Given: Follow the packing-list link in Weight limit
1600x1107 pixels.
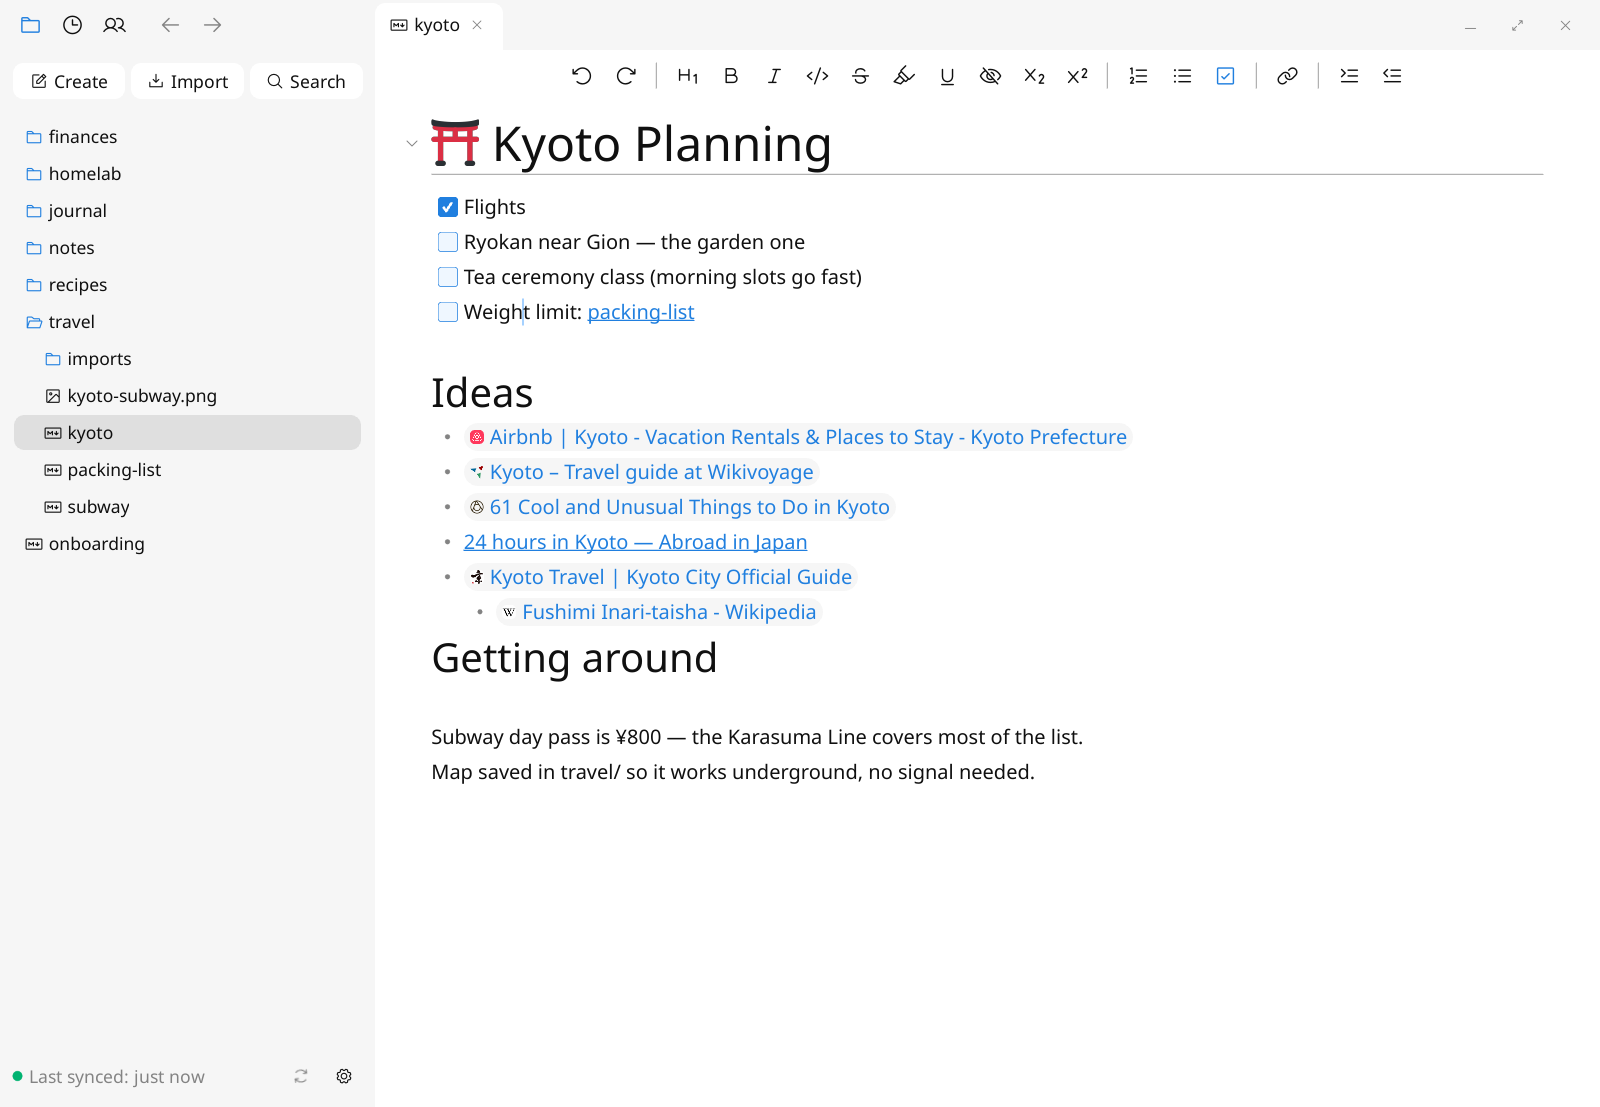Looking at the screenshot, I should coord(641,312).
